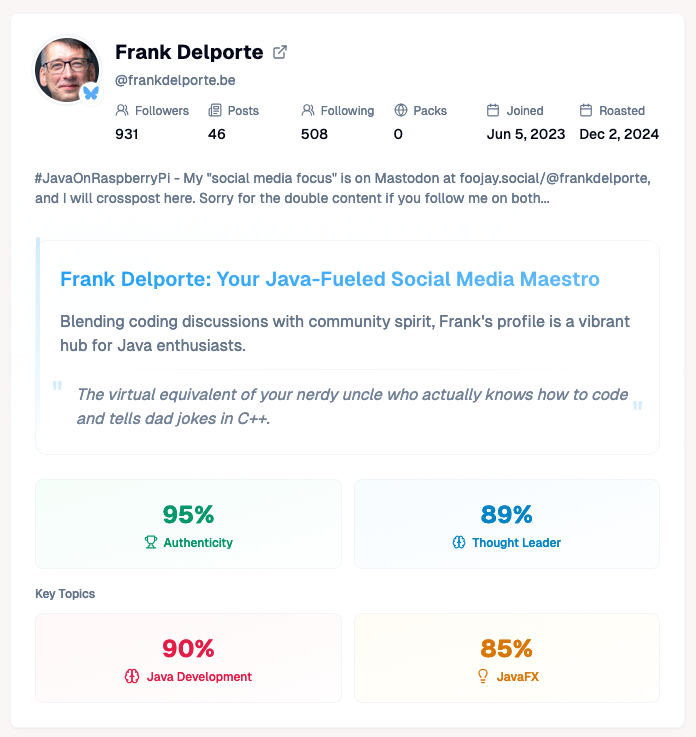Click the Roasted calendar icon
The height and width of the screenshot is (737, 696).
(586, 111)
